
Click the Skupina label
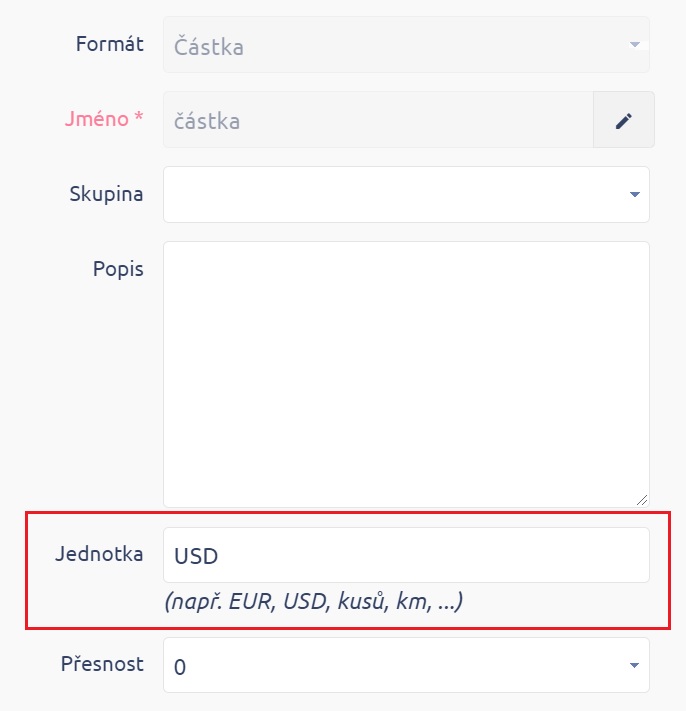click(106, 194)
